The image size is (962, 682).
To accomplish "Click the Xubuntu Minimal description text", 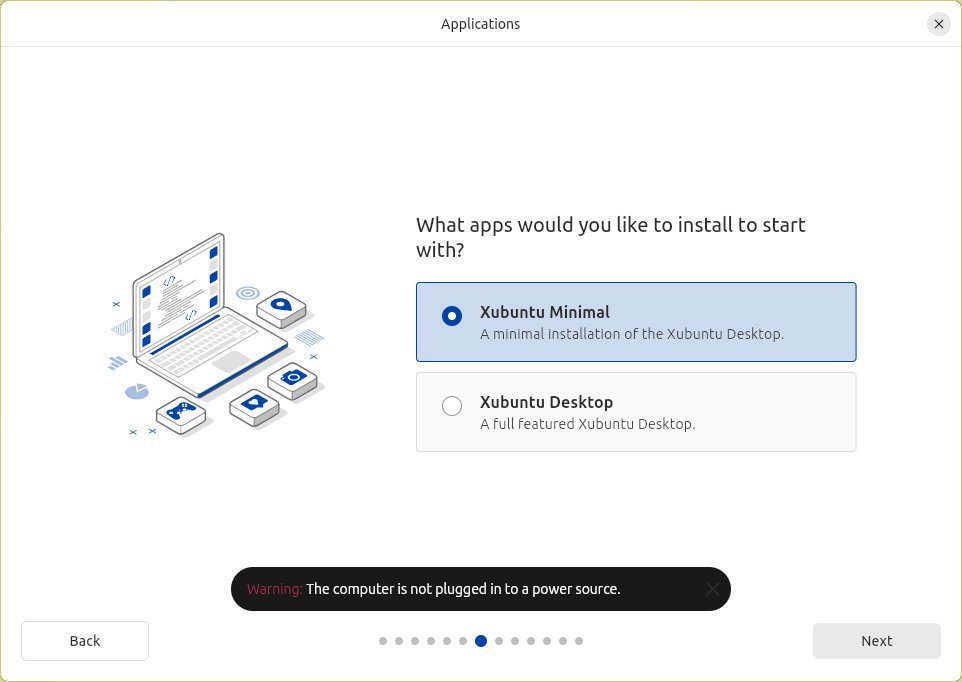I will (631, 334).
